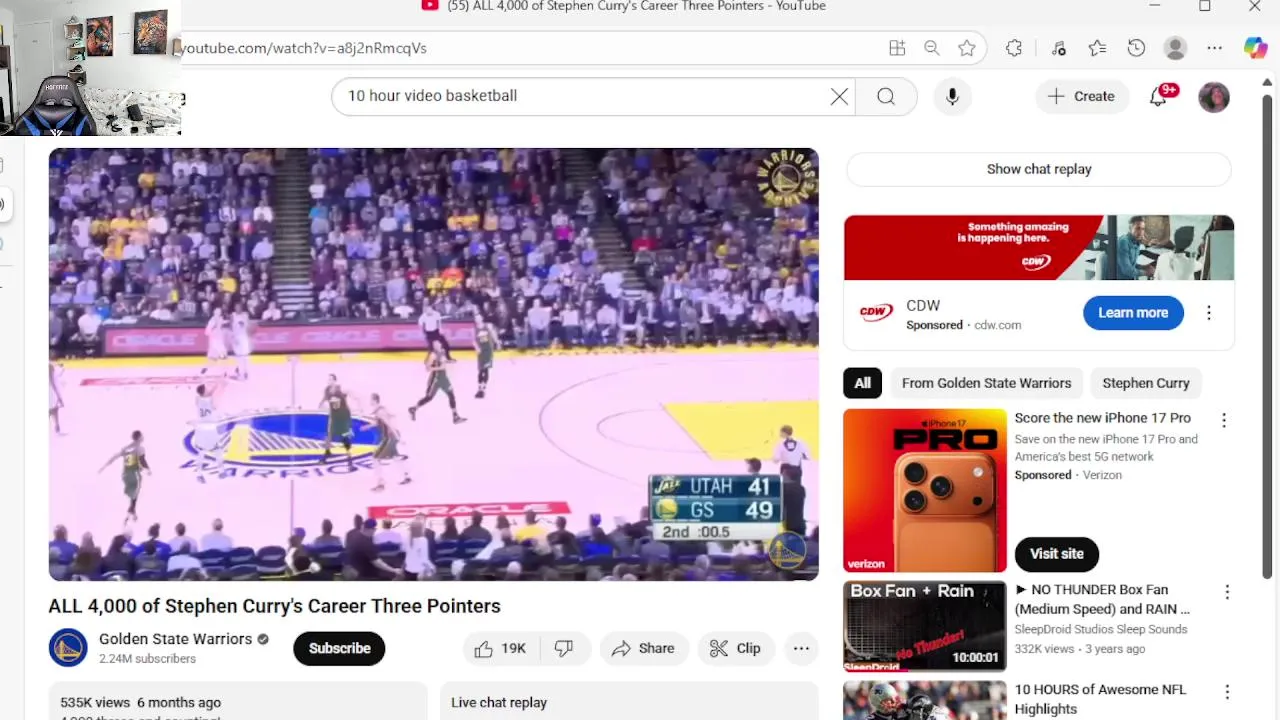Open more actions three-dot menu under video

pos(801,648)
